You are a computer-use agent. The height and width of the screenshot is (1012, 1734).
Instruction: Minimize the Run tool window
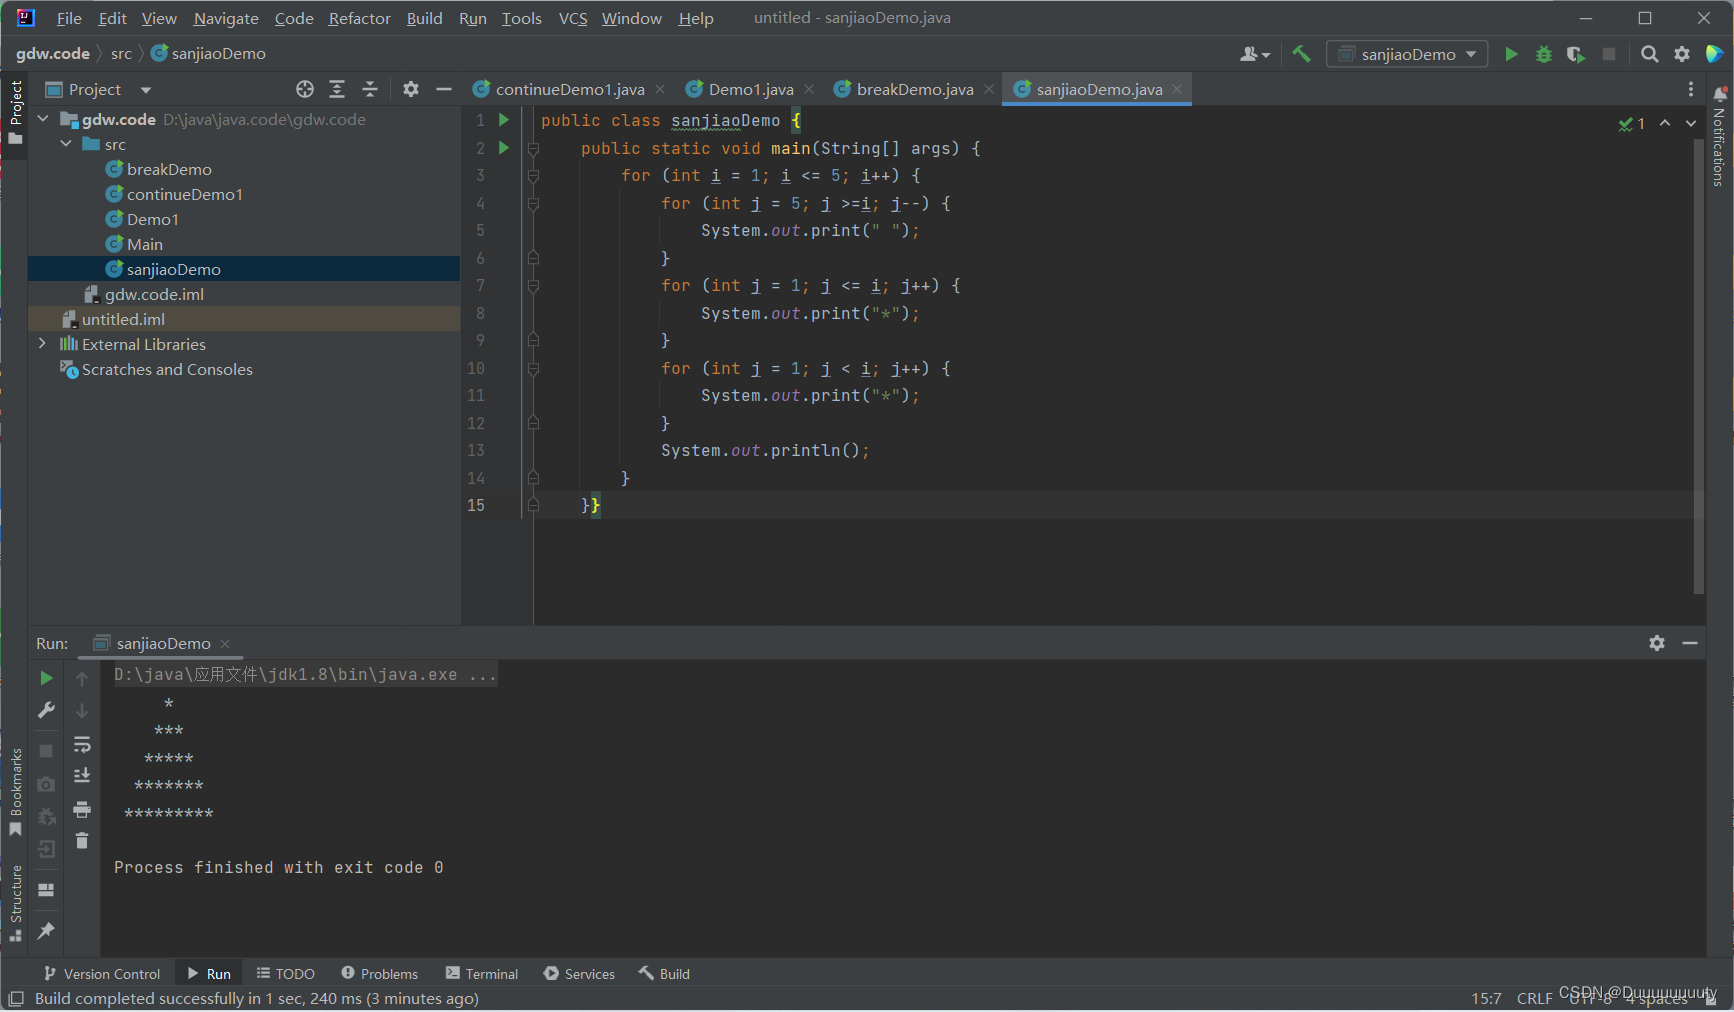click(1690, 643)
